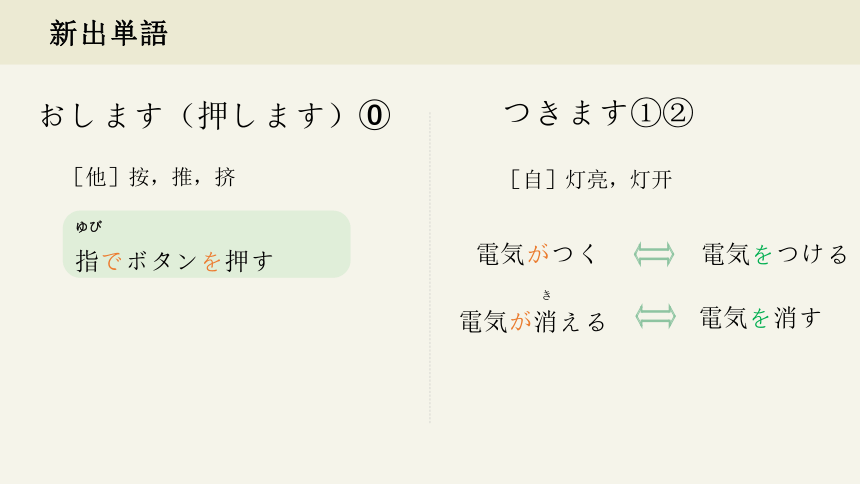Click the circled 0 accent marker
The height and width of the screenshot is (484, 860).
tap(375, 115)
